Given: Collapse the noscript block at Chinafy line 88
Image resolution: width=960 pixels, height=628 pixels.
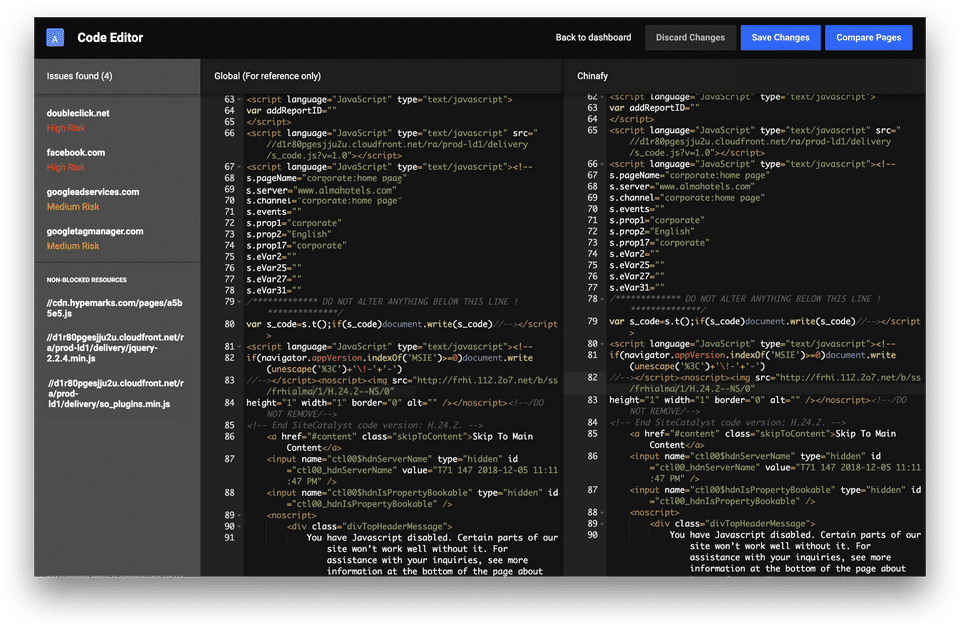Looking at the screenshot, I should [603, 511].
